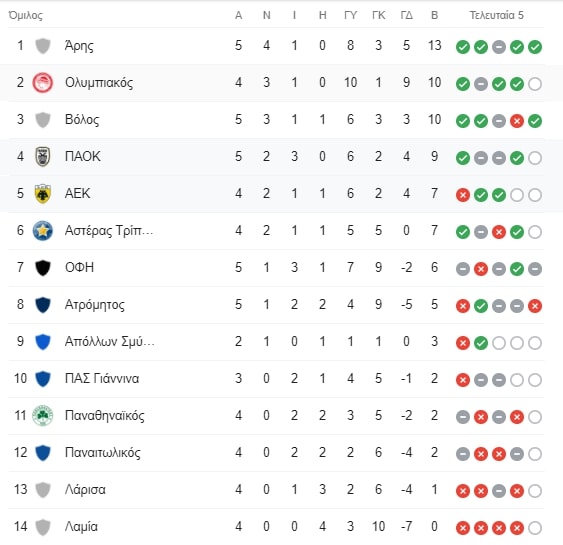
Task: Click the Παναθηναϊκός shamrock crest
Action: (x=43, y=416)
